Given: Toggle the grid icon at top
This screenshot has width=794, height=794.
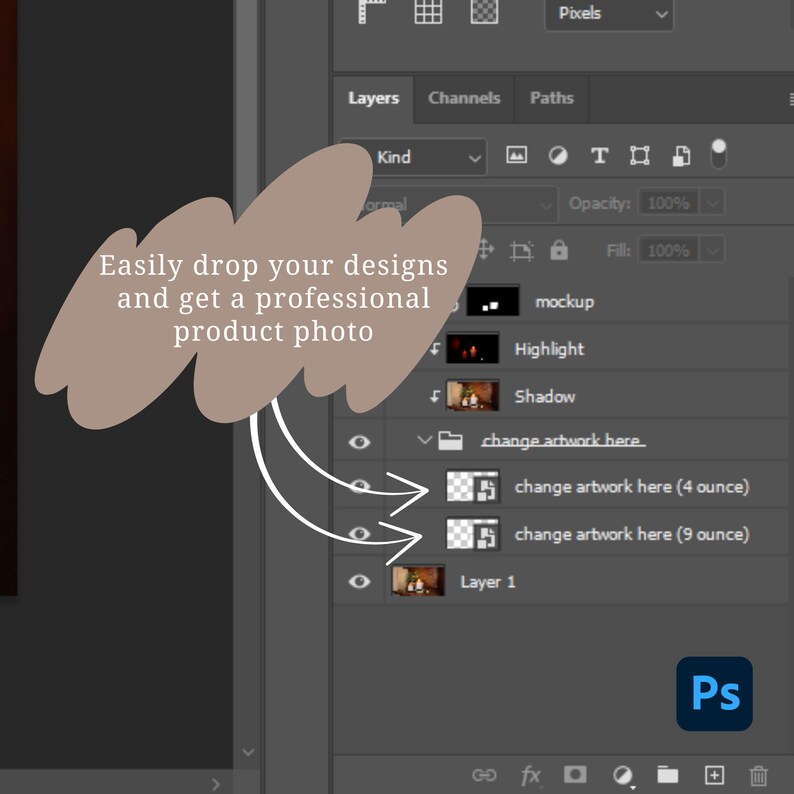Looking at the screenshot, I should 428,11.
